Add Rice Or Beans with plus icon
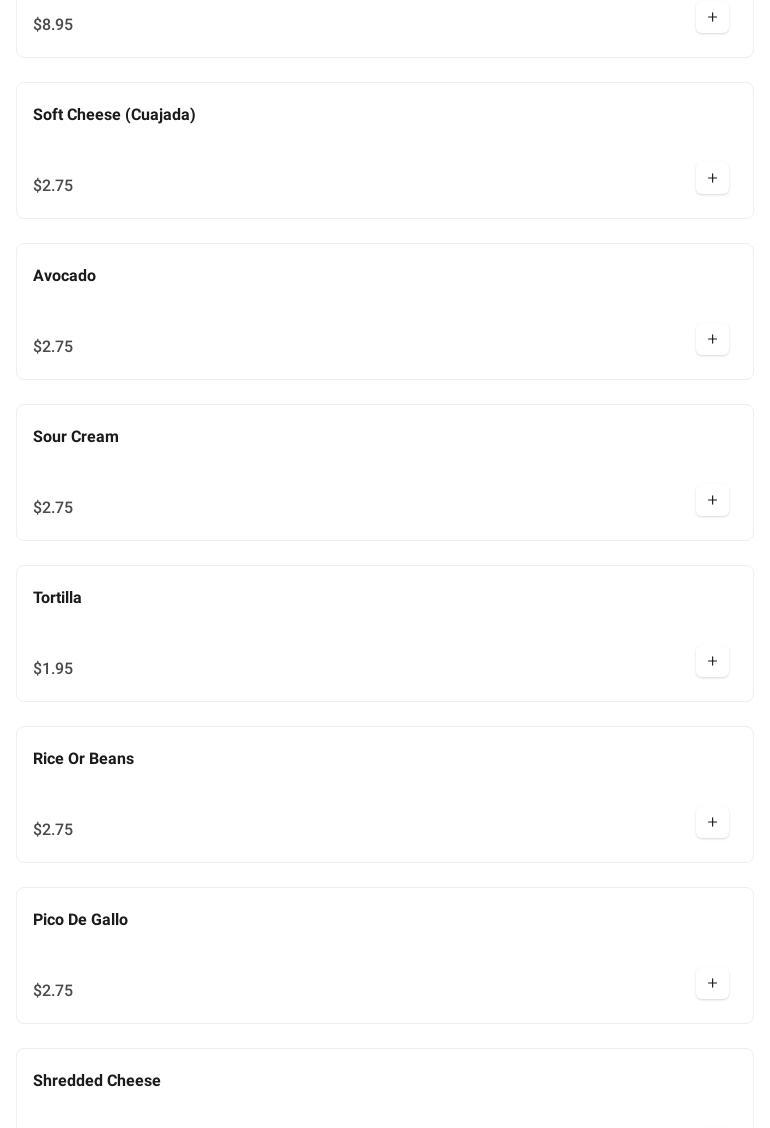The image size is (770, 1128). [712, 823]
